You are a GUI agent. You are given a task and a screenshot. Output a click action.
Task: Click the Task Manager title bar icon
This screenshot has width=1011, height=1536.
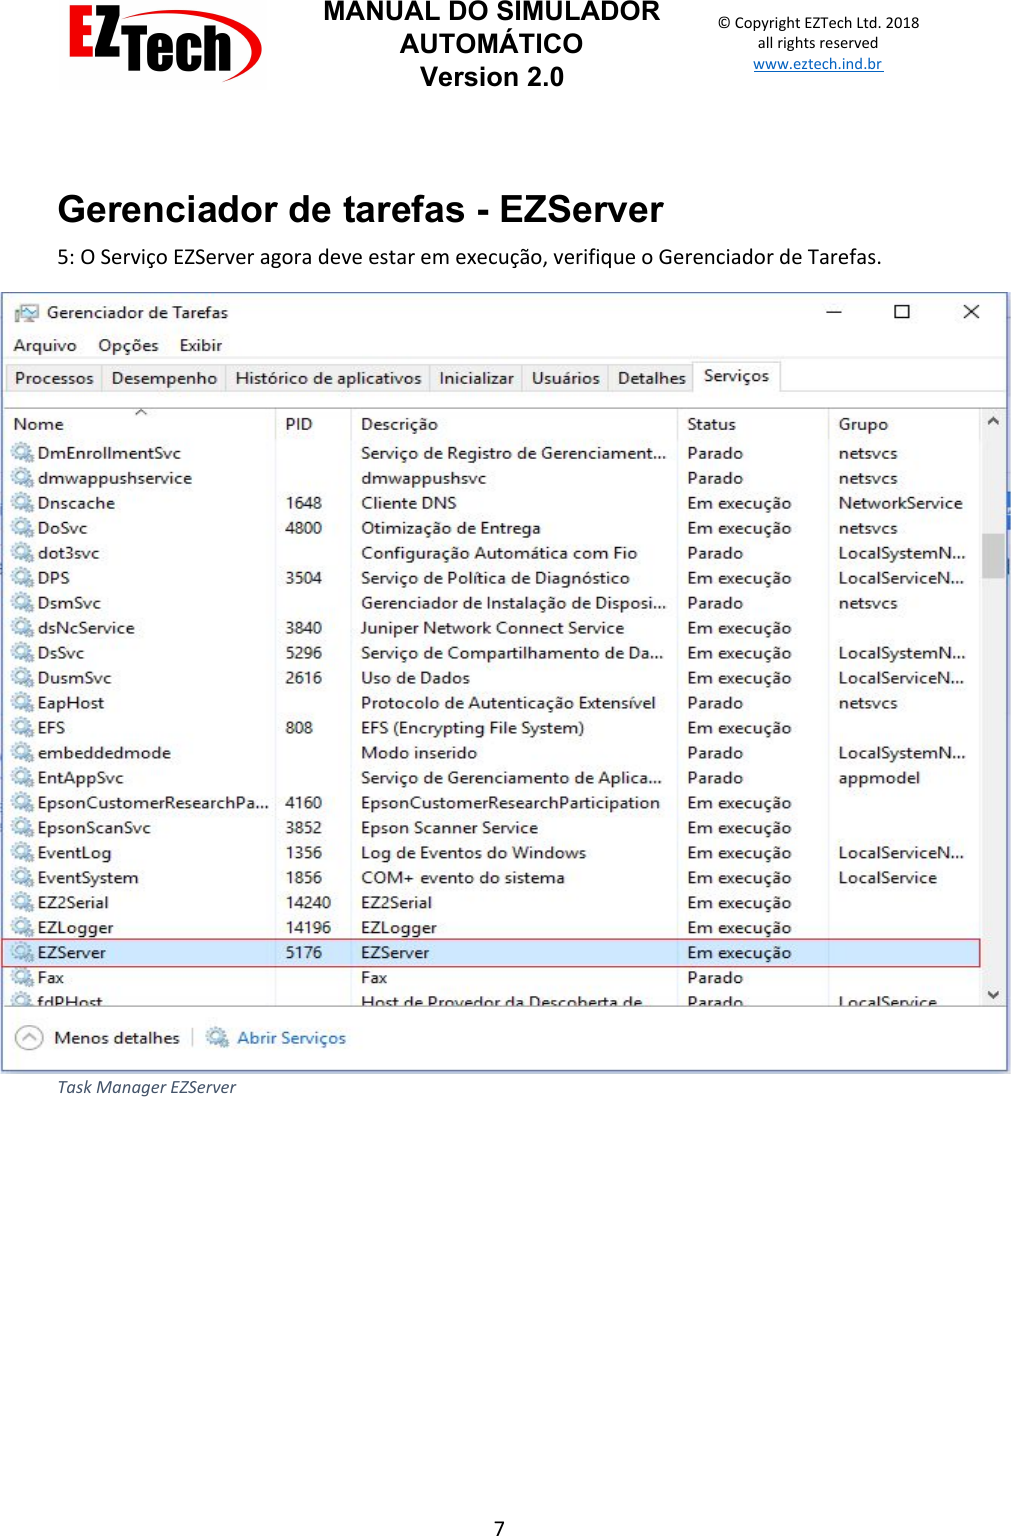click(27, 313)
